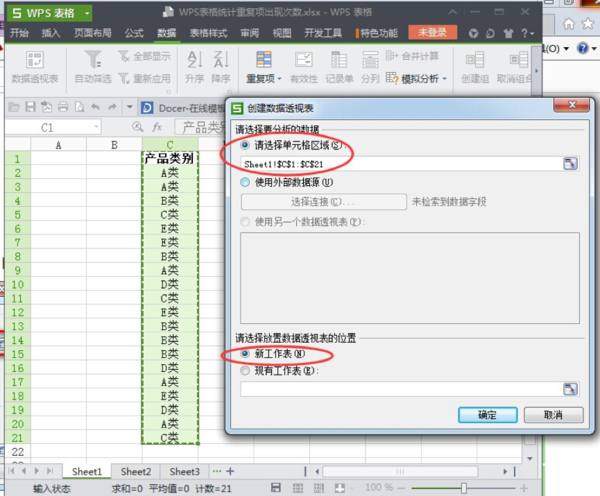
Task: Click the horizontal scrollbar track
Action: (x=400, y=472)
